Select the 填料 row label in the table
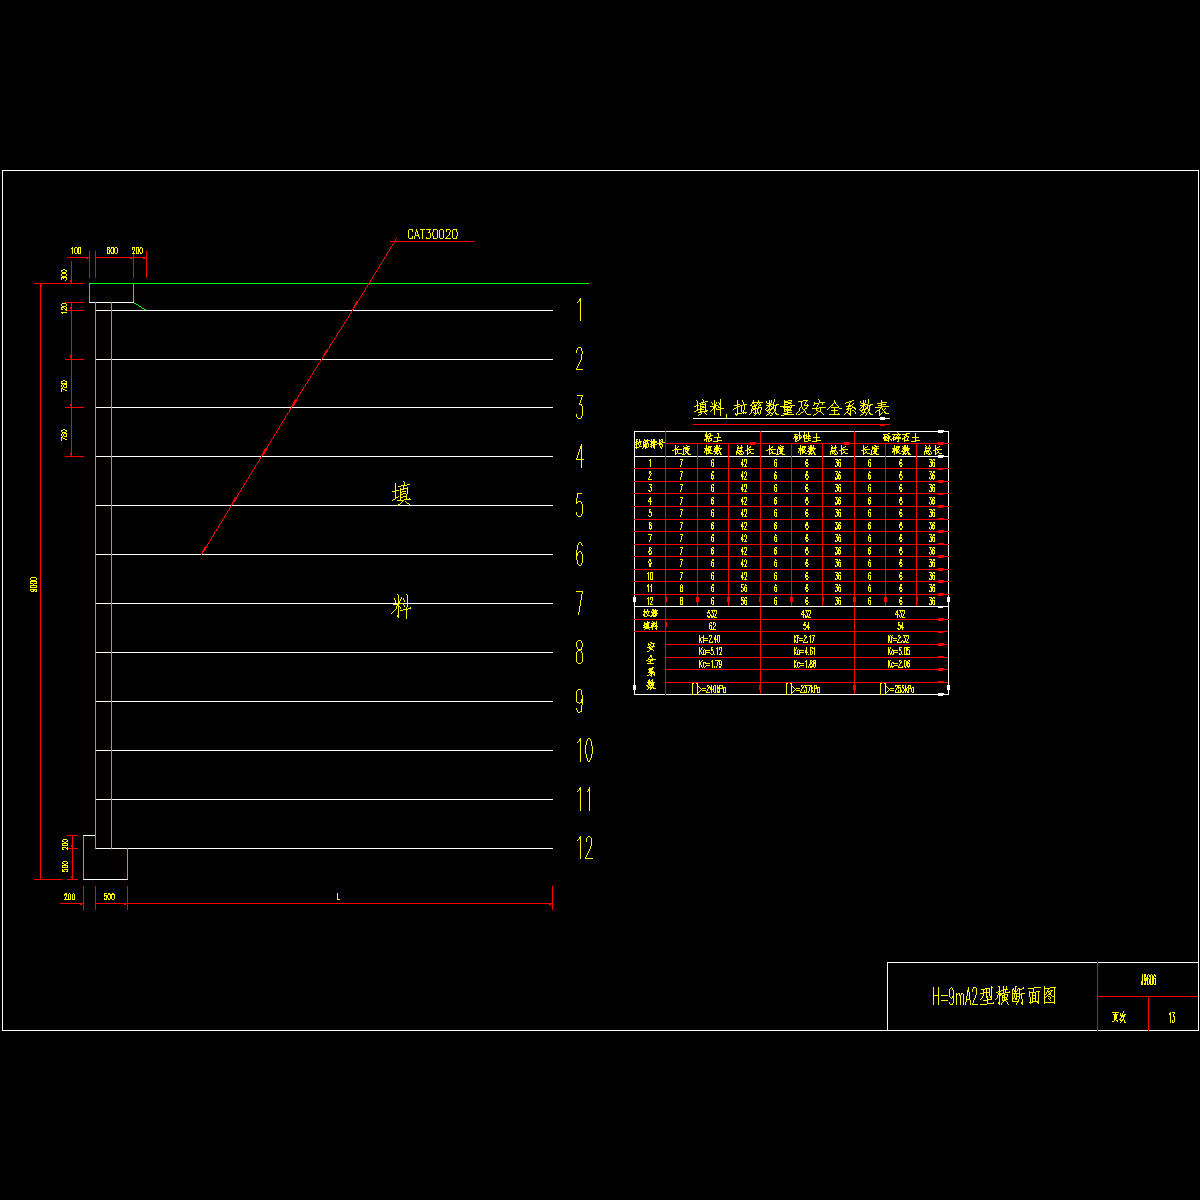1200x1200 pixels. pos(650,625)
